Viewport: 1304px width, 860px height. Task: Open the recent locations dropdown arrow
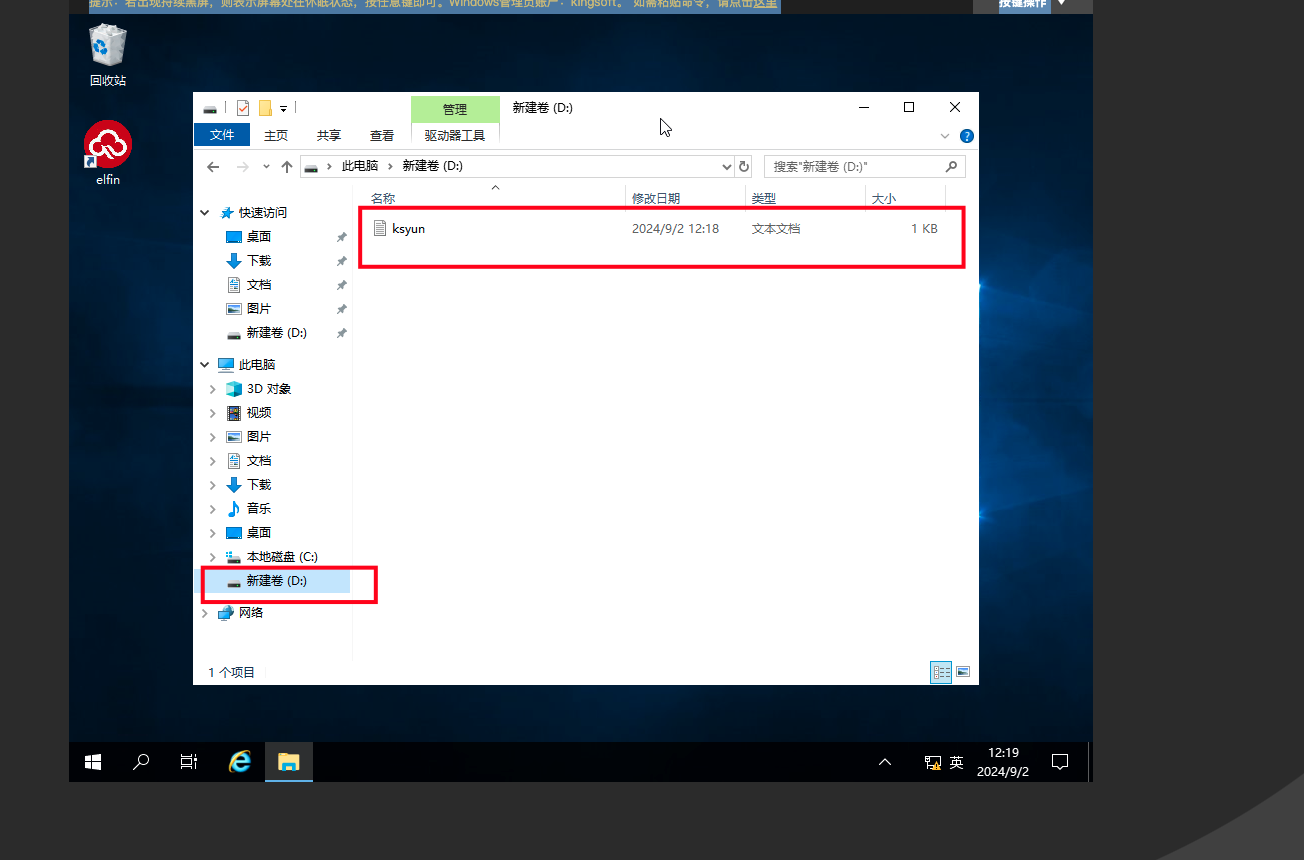point(266,166)
